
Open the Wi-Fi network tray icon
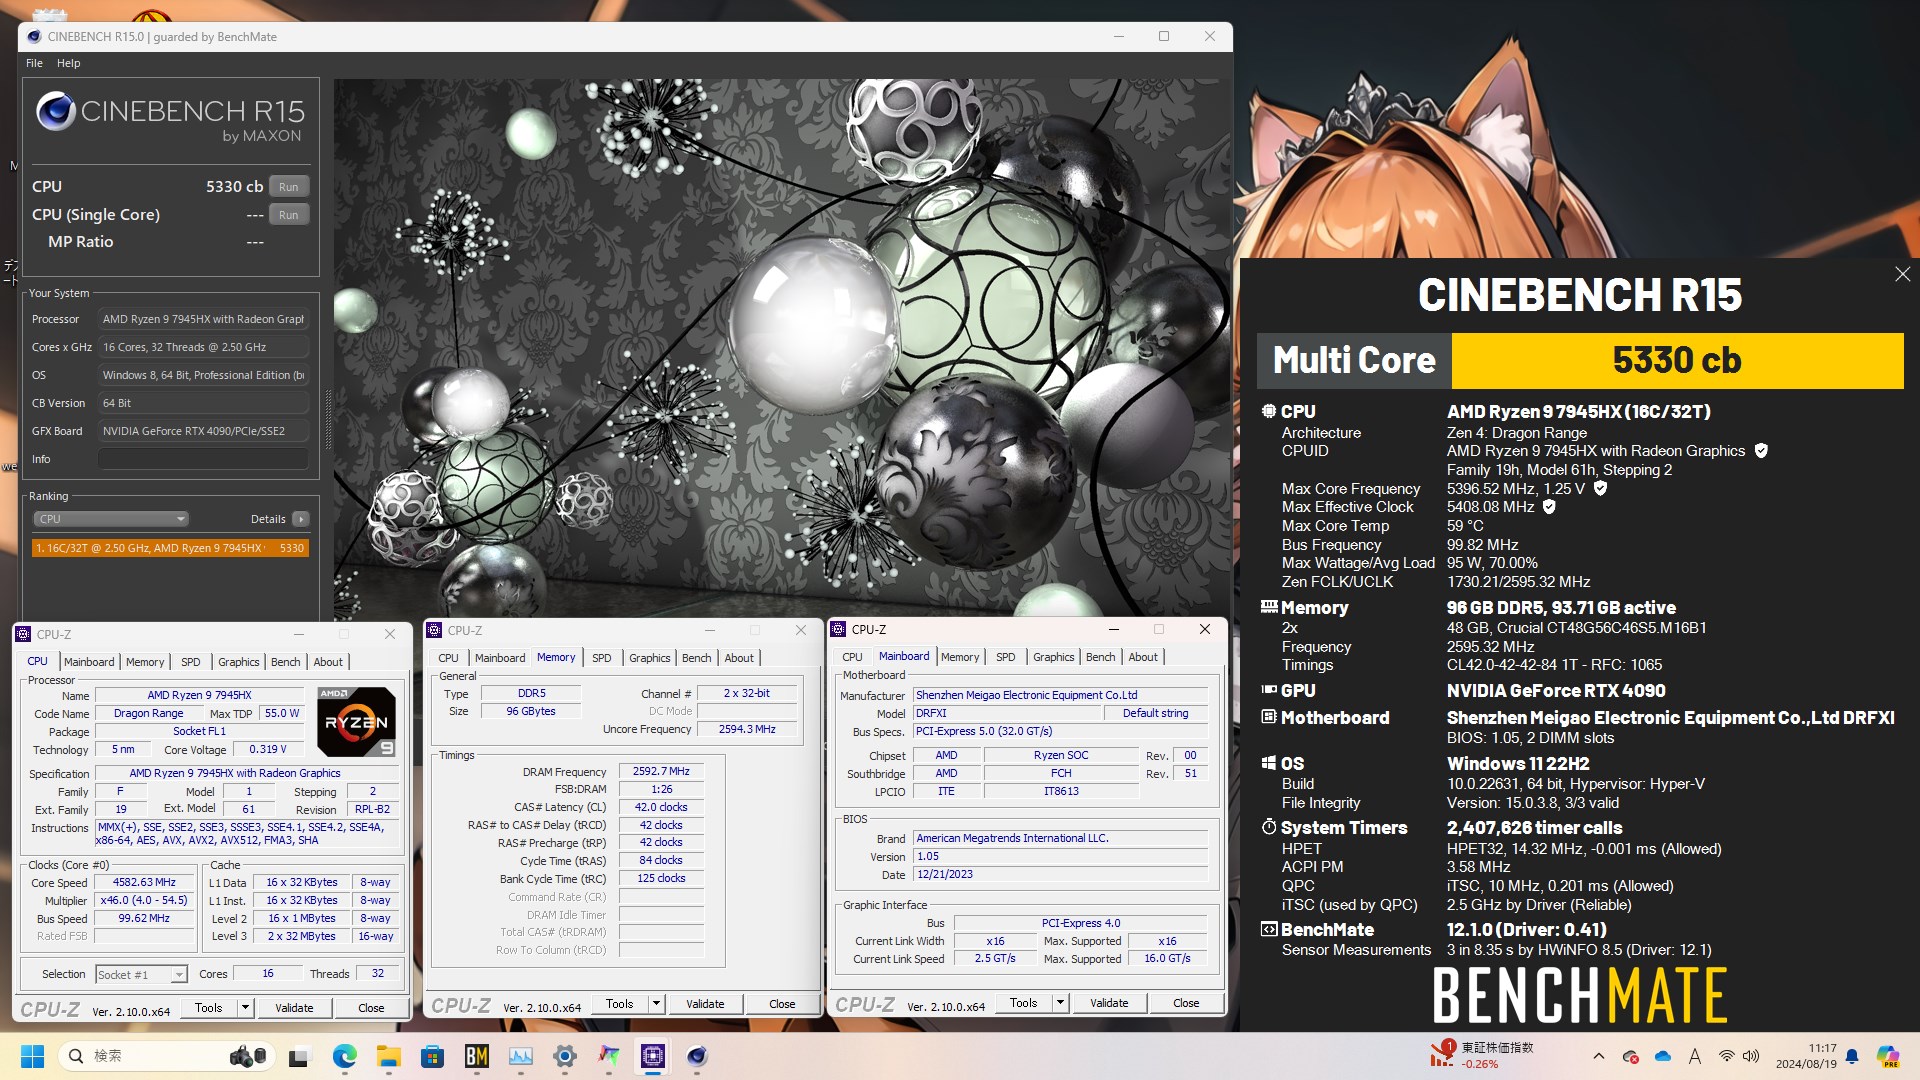tap(1726, 1056)
